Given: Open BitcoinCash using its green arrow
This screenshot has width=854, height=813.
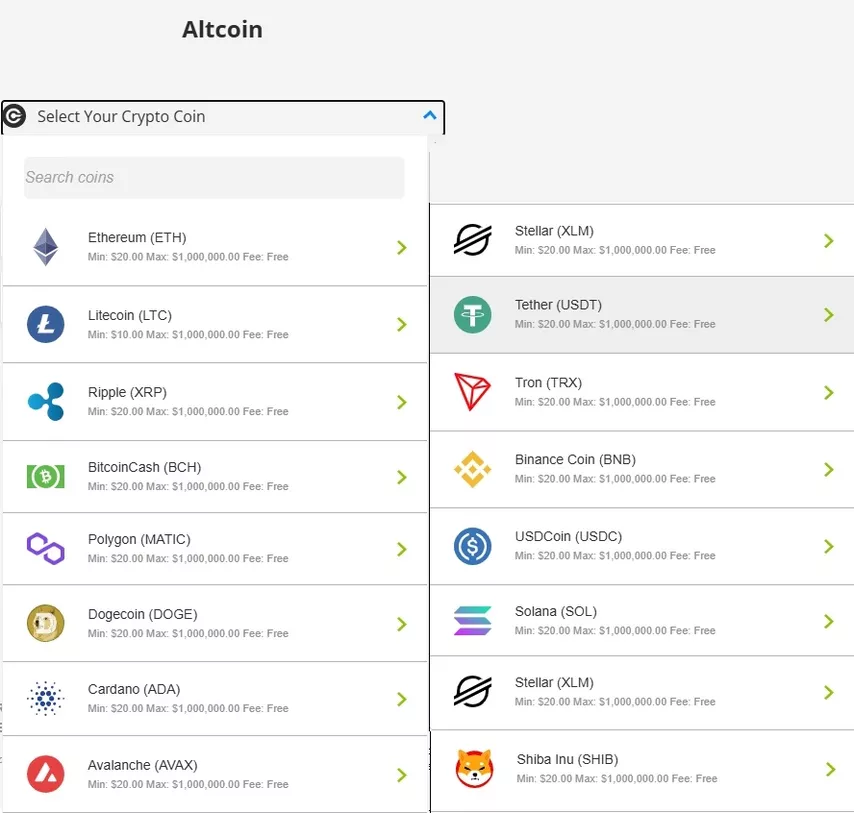Looking at the screenshot, I should click(x=402, y=478).
